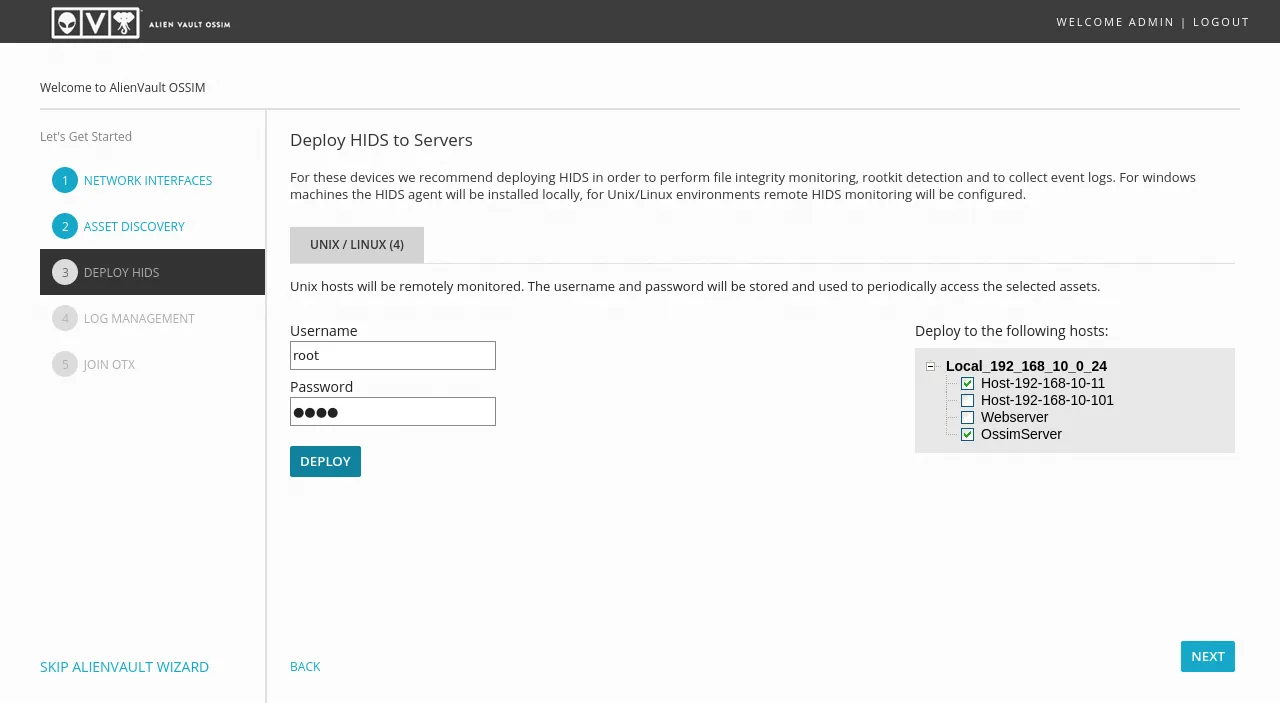
Task: Focus the Username input field
Action: pyautogui.click(x=392, y=355)
